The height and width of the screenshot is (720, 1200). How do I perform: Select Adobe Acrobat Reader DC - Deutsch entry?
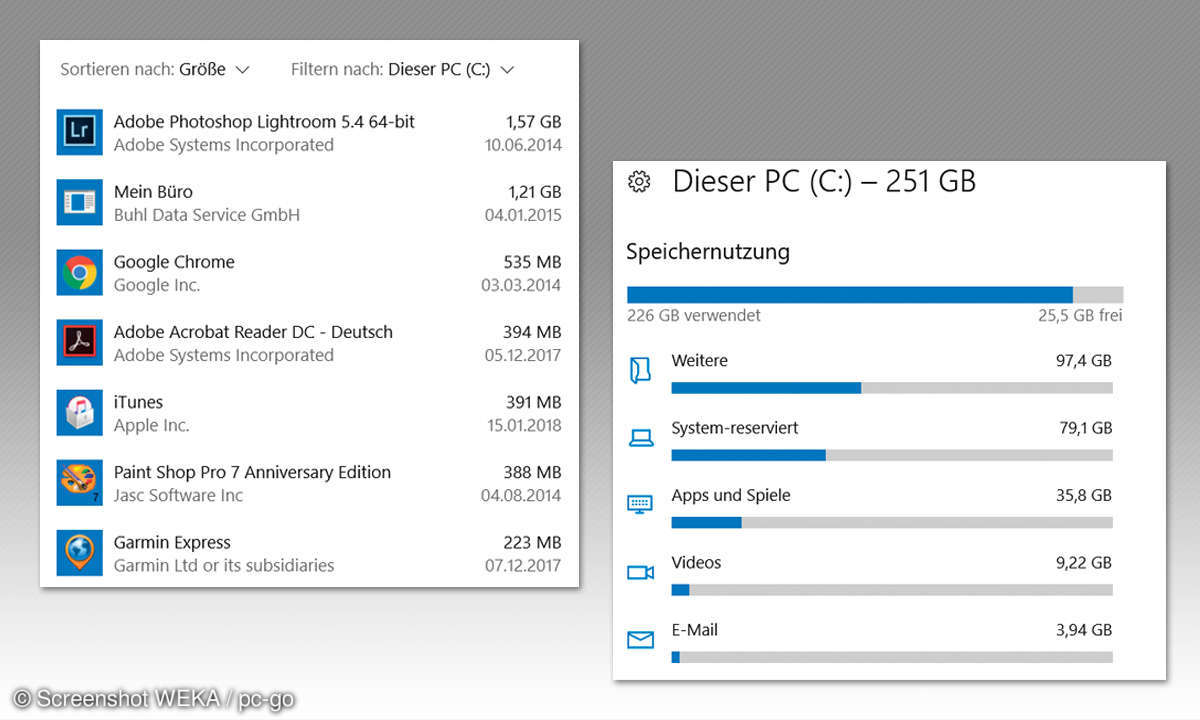253,332
